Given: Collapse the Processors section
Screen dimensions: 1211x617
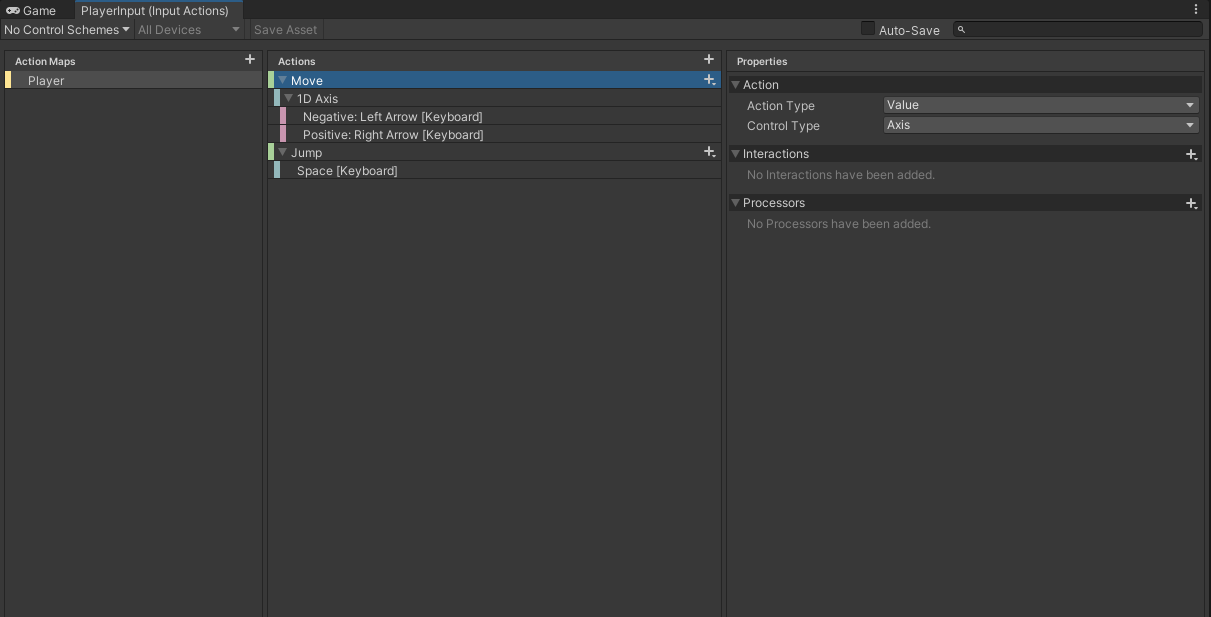Looking at the screenshot, I should coord(736,203).
